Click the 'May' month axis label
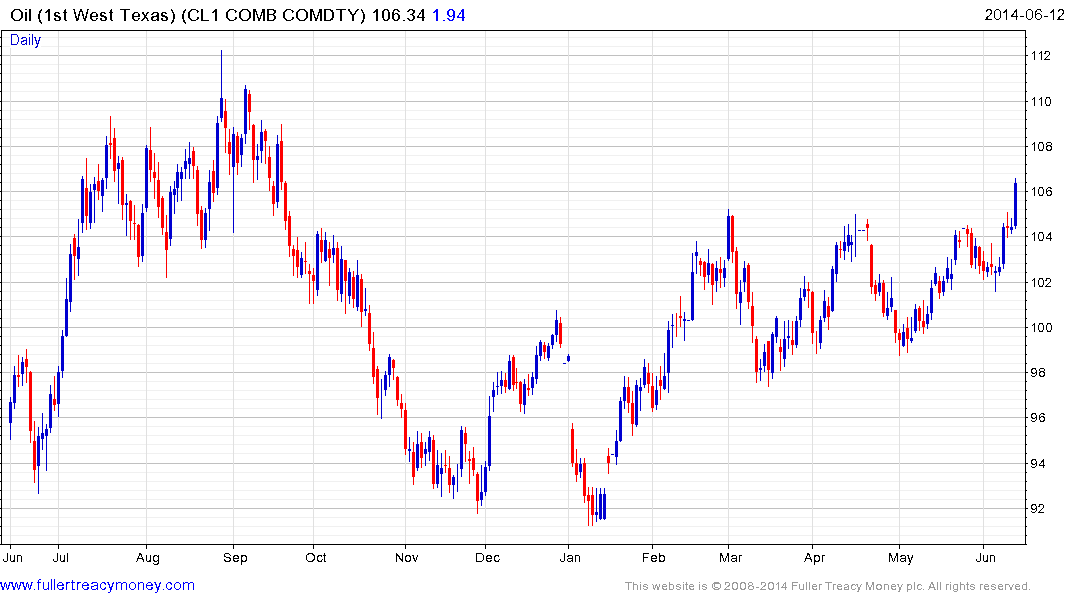The height and width of the screenshot is (600, 1075). (x=900, y=558)
